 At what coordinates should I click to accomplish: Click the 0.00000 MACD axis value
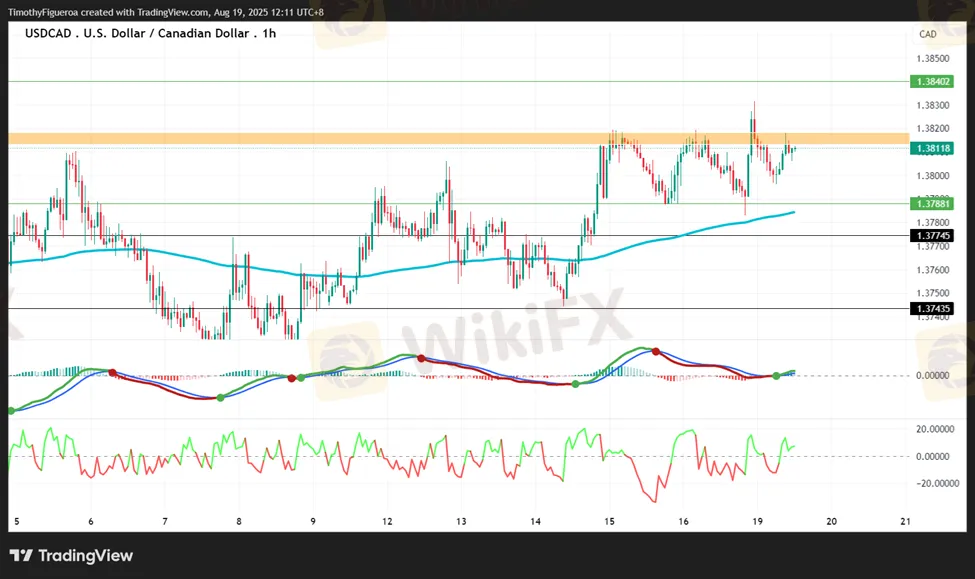coord(931,376)
